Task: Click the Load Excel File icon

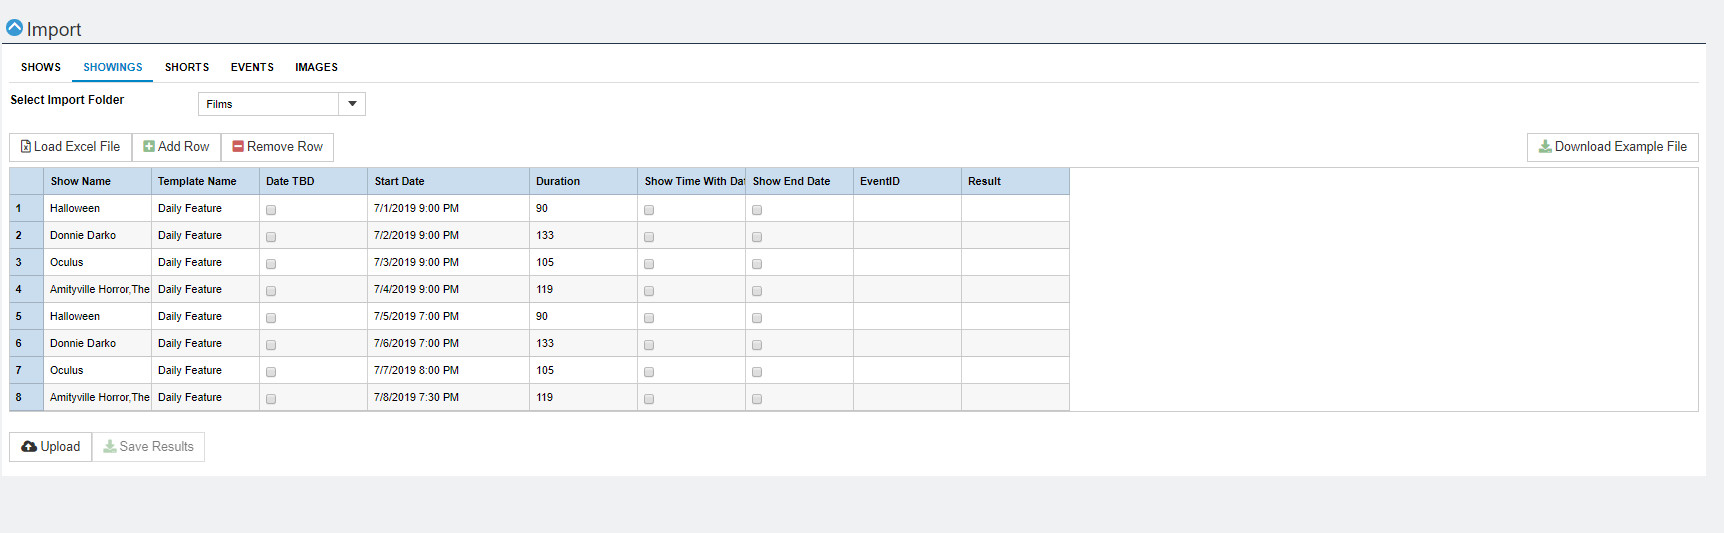Action: pos(26,146)
